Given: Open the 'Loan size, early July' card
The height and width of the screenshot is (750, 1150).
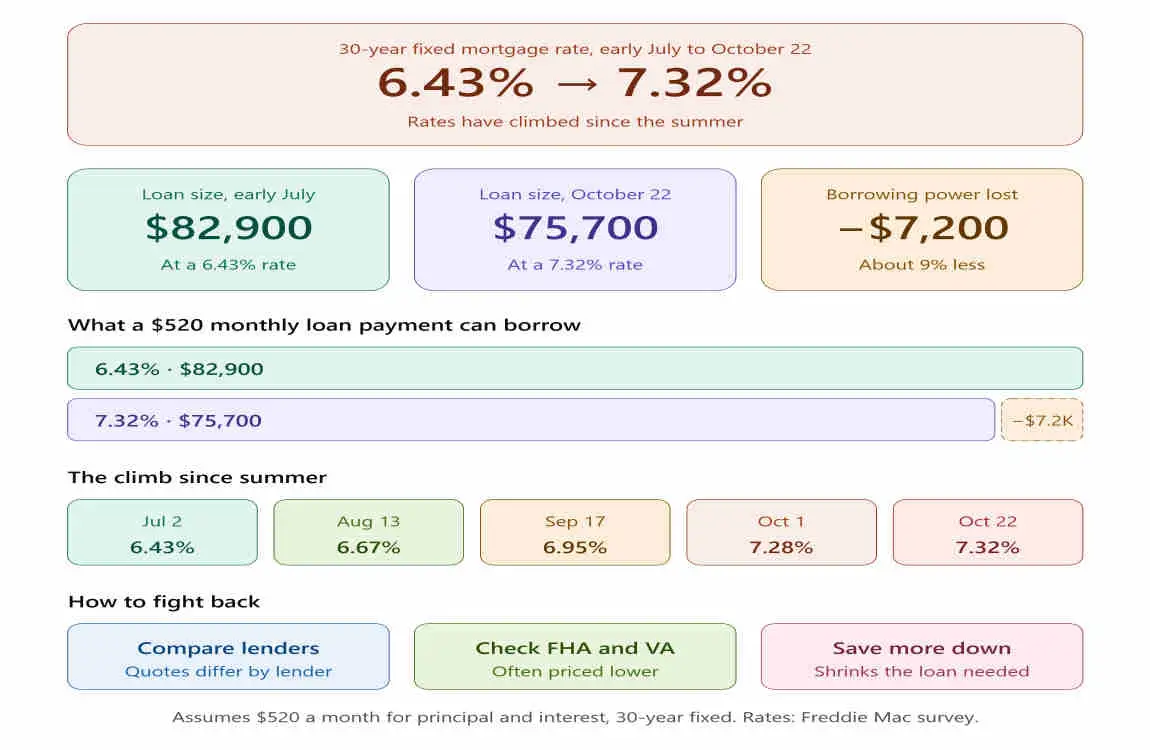Looking at the screenshot, I should tap(228, 229).
